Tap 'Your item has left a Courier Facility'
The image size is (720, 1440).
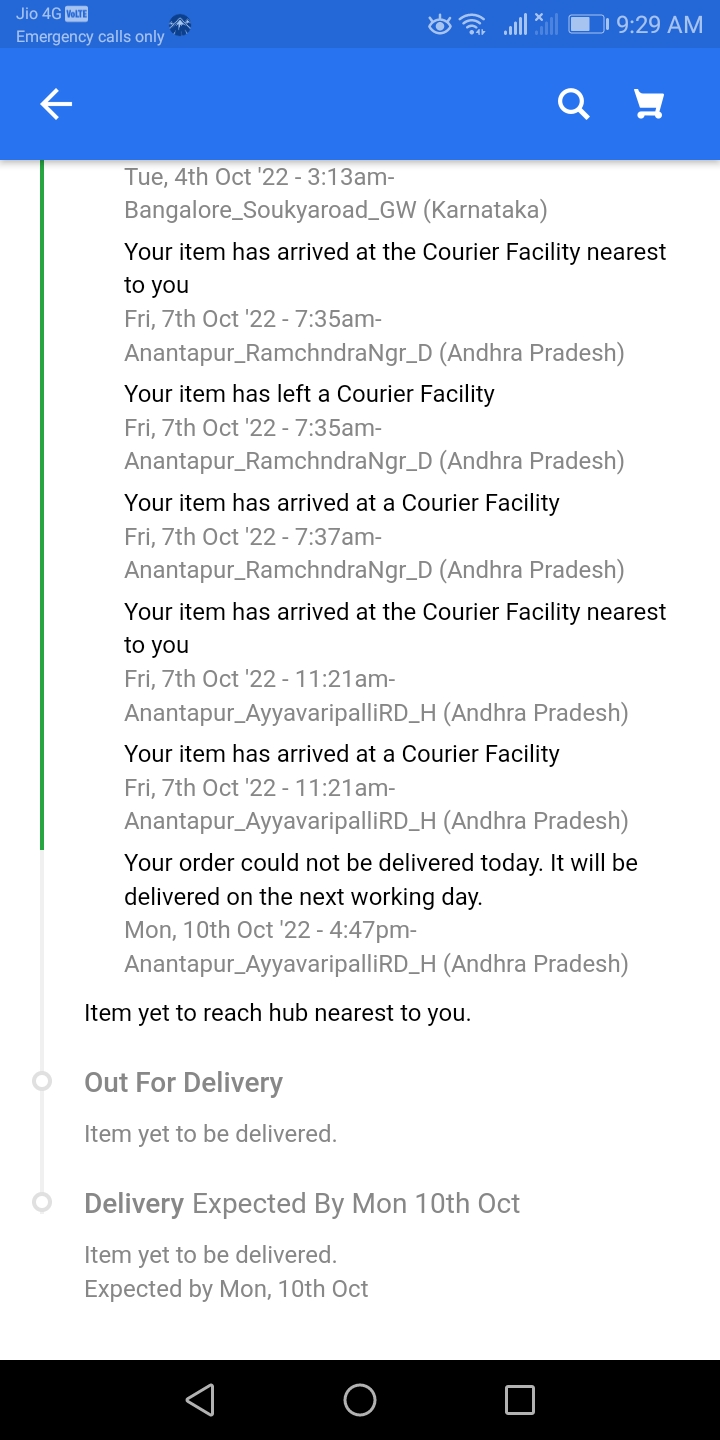[309, 393]
